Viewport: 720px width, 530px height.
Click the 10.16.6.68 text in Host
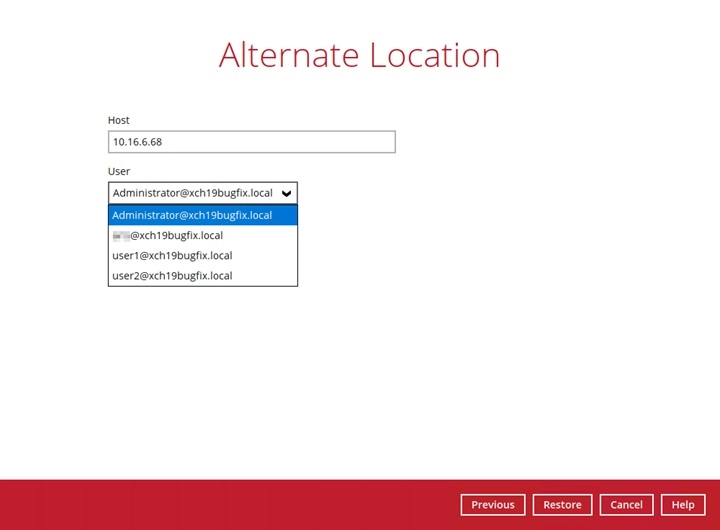pyautogui.click(x=137, y=142)
